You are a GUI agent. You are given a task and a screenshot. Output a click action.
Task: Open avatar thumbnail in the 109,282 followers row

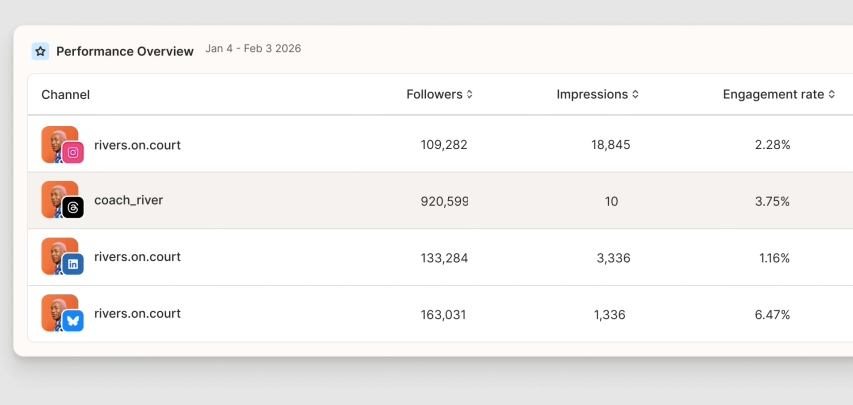[59, 144]
